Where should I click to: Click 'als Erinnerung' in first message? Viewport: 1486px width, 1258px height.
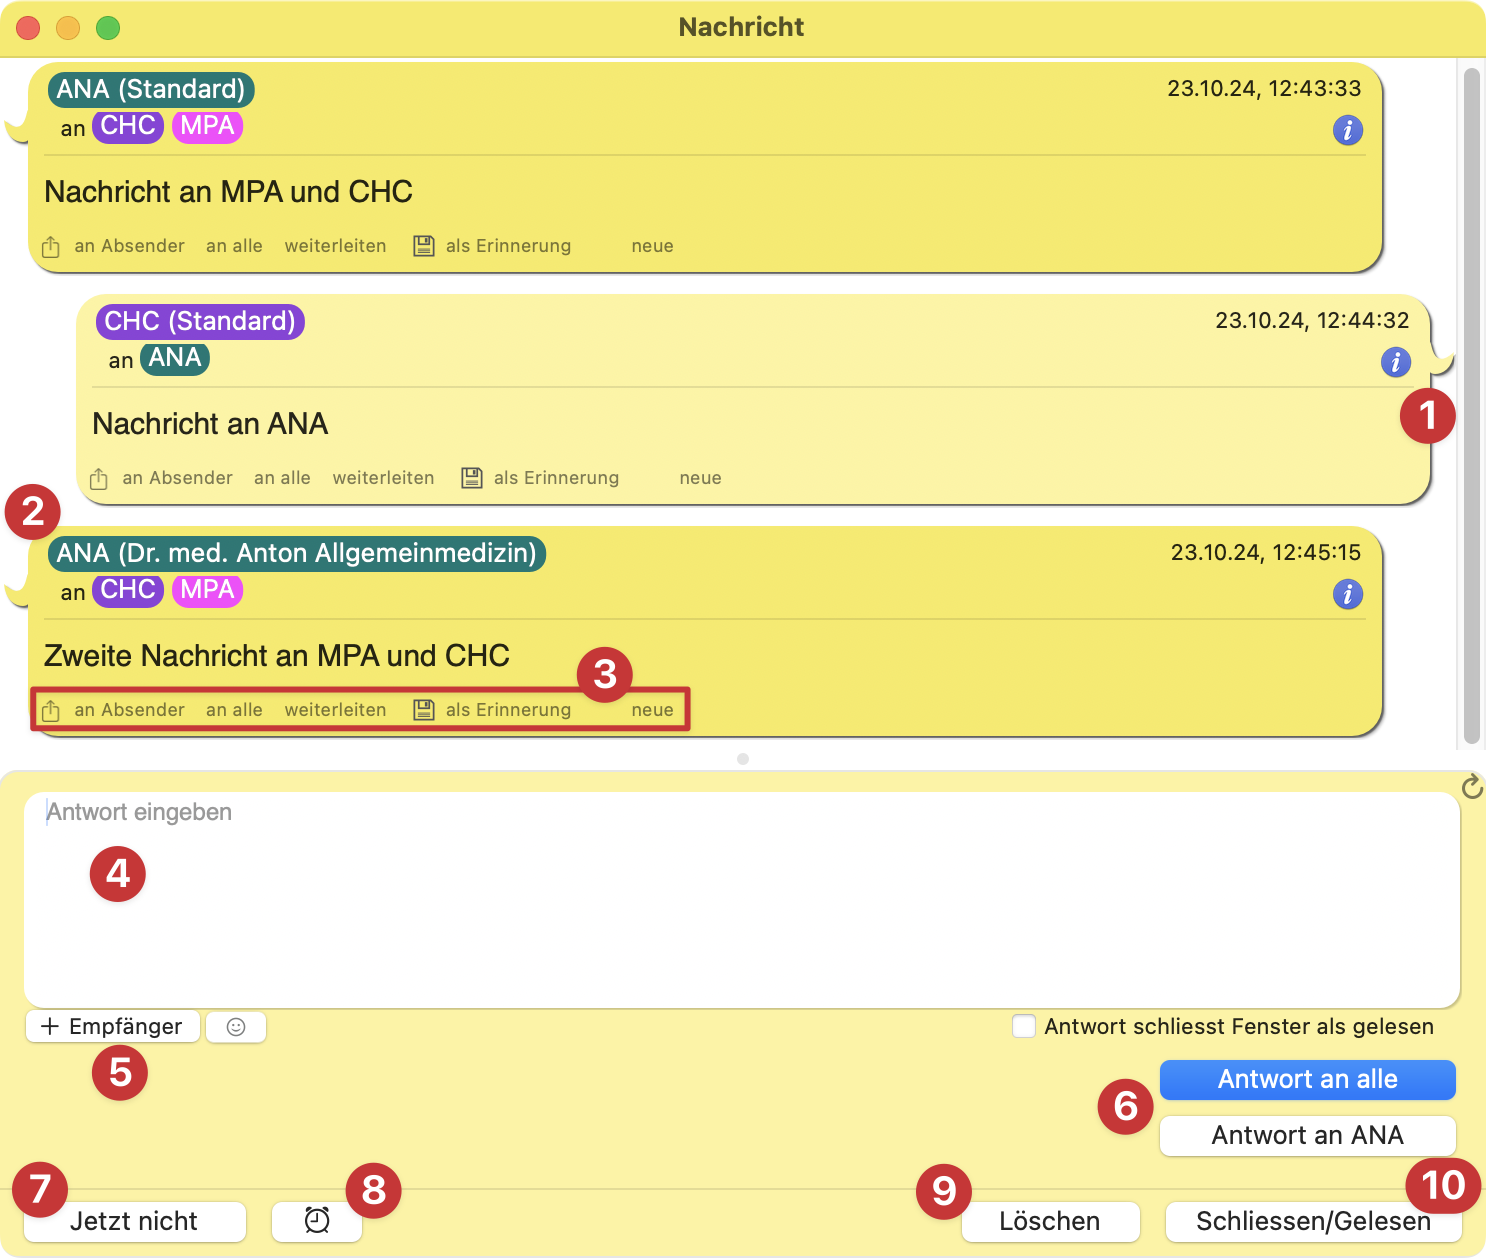tap(509, 246)
